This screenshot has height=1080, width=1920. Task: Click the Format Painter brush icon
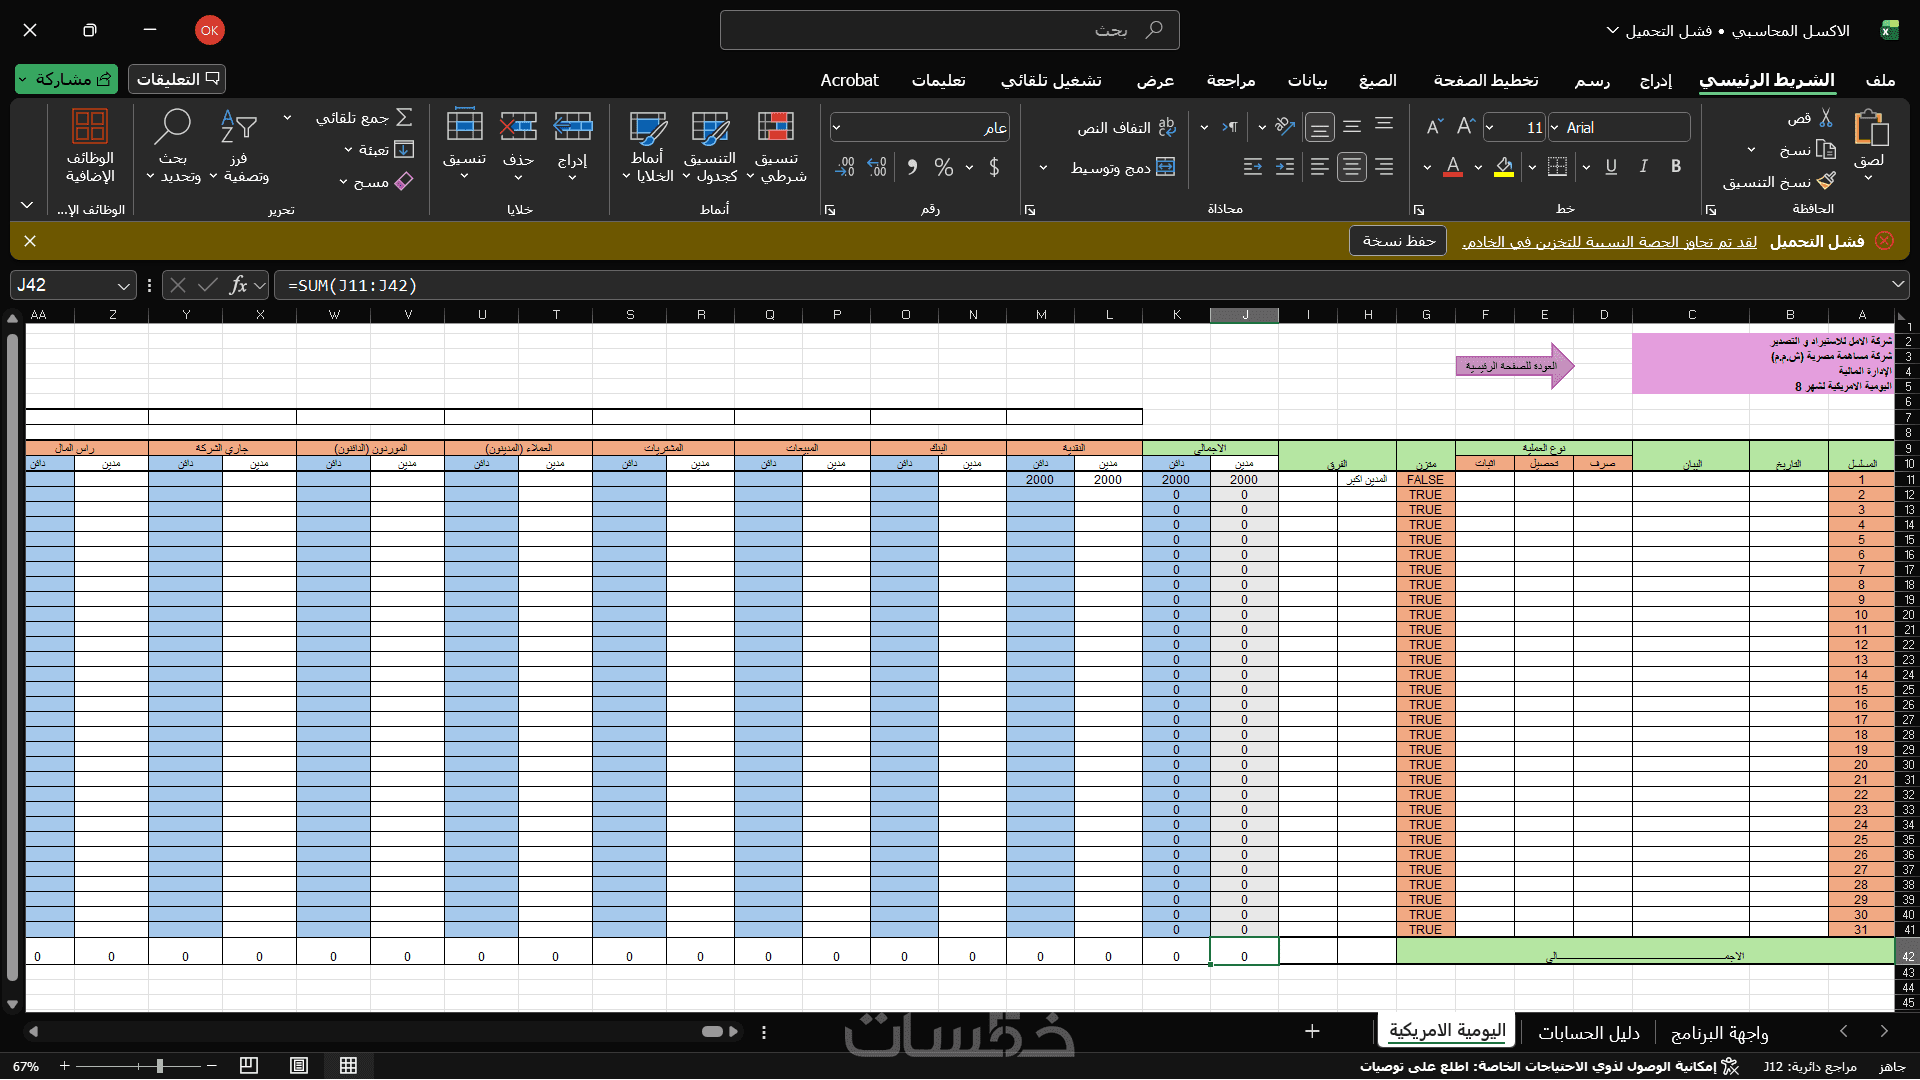(1826, 181)
